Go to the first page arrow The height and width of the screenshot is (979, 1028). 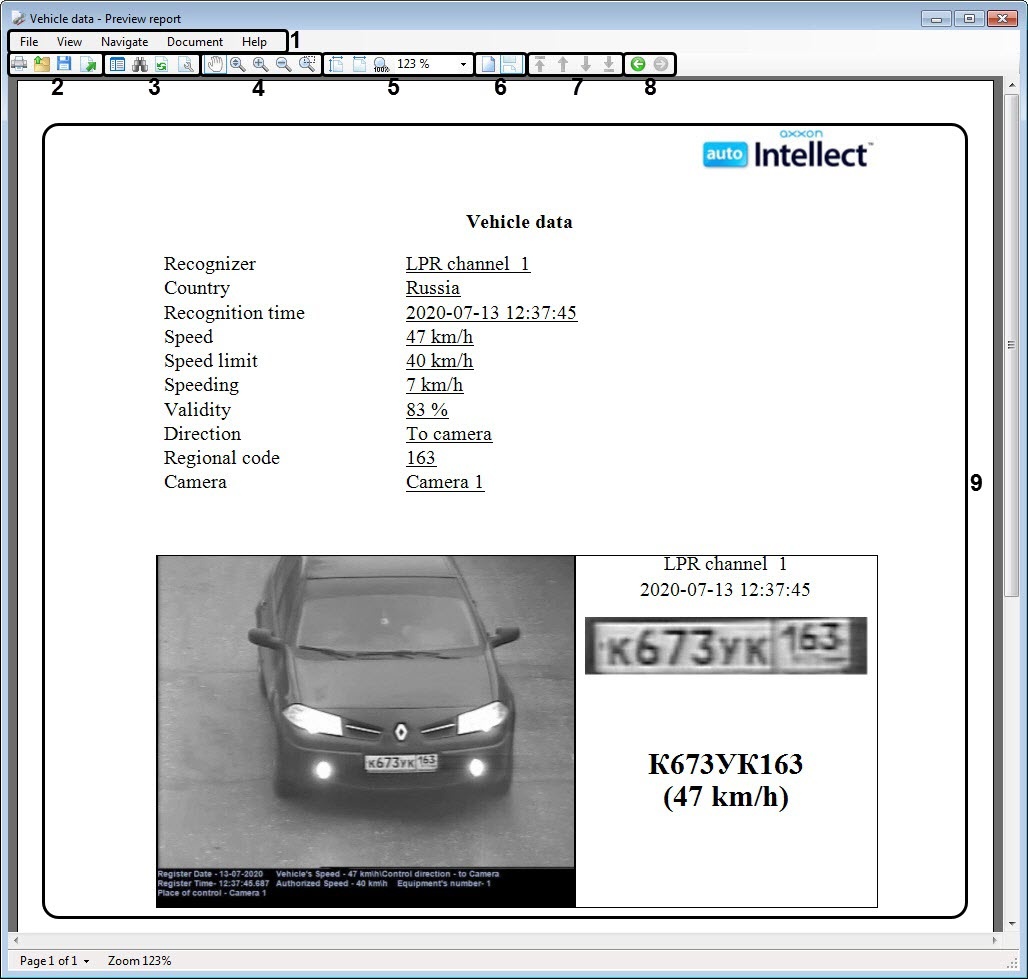click(540, 64)
